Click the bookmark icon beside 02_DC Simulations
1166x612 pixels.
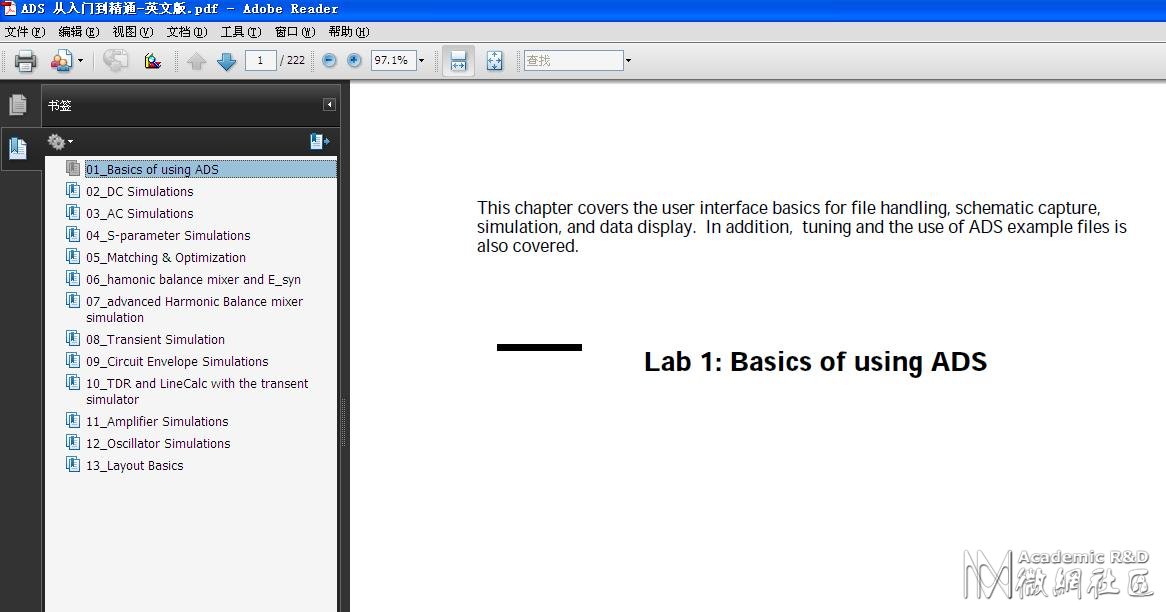(73, 190)
